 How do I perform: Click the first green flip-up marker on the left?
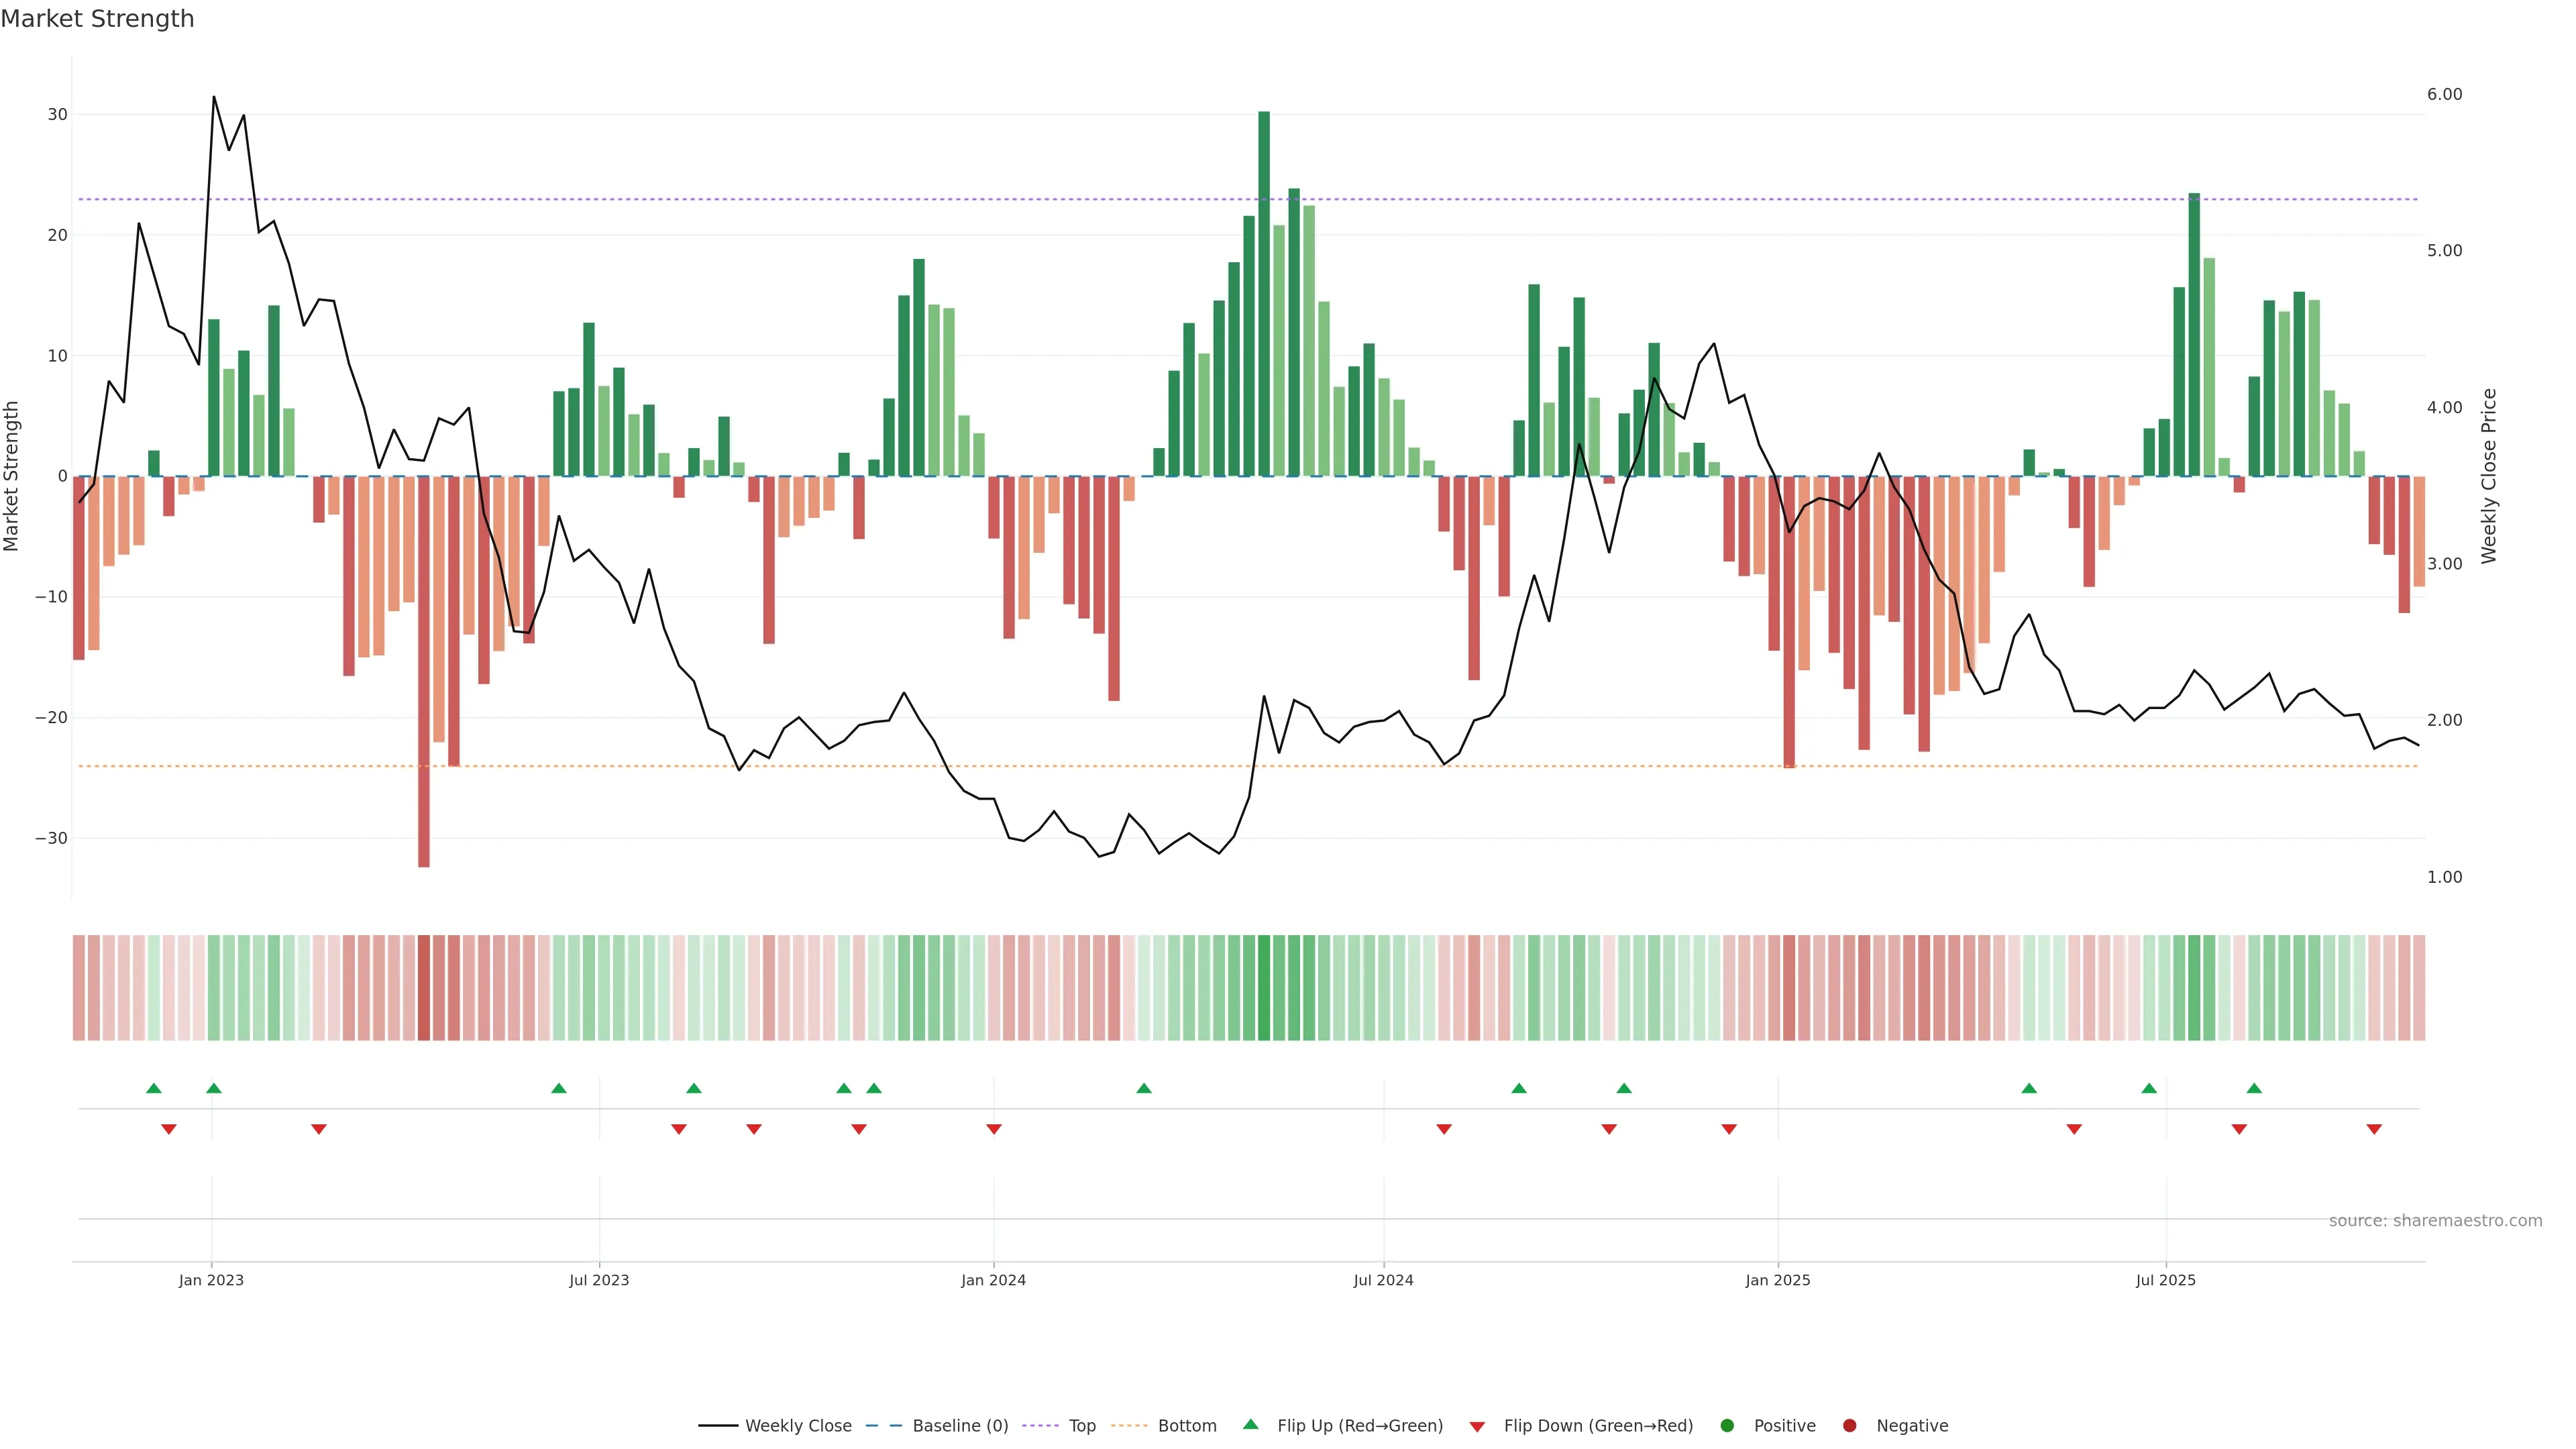click(153, 1088)
